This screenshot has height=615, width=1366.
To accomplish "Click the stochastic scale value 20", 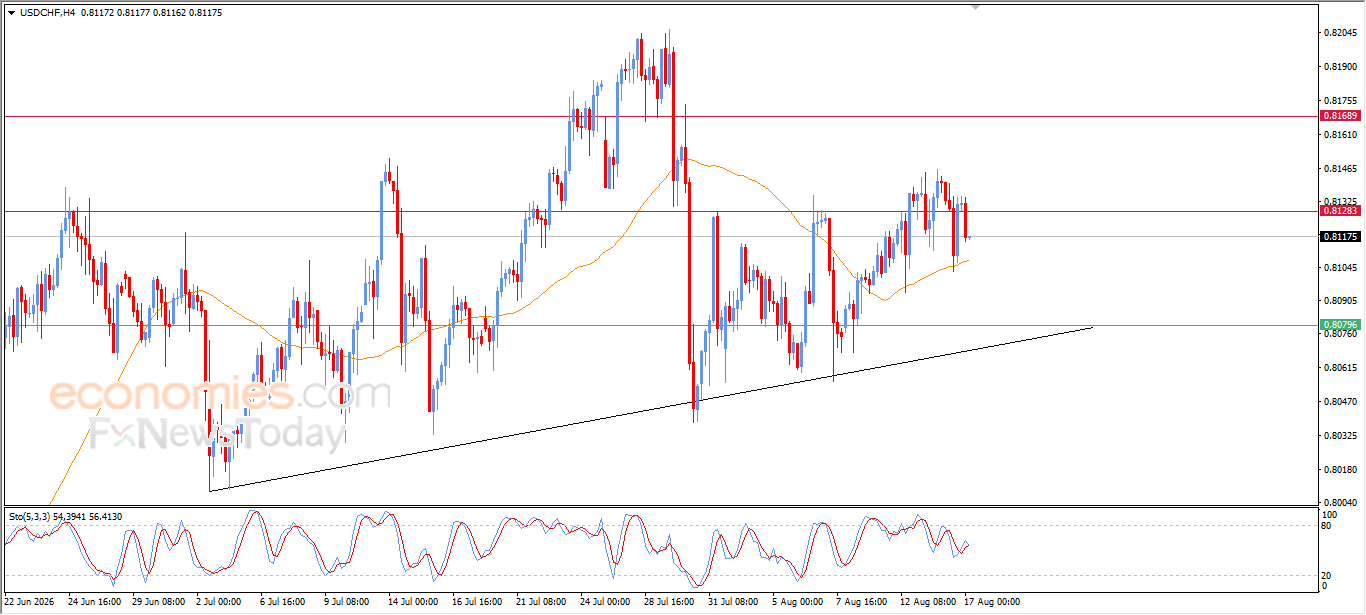I will pyautogui.click(x=1327, y=575).
